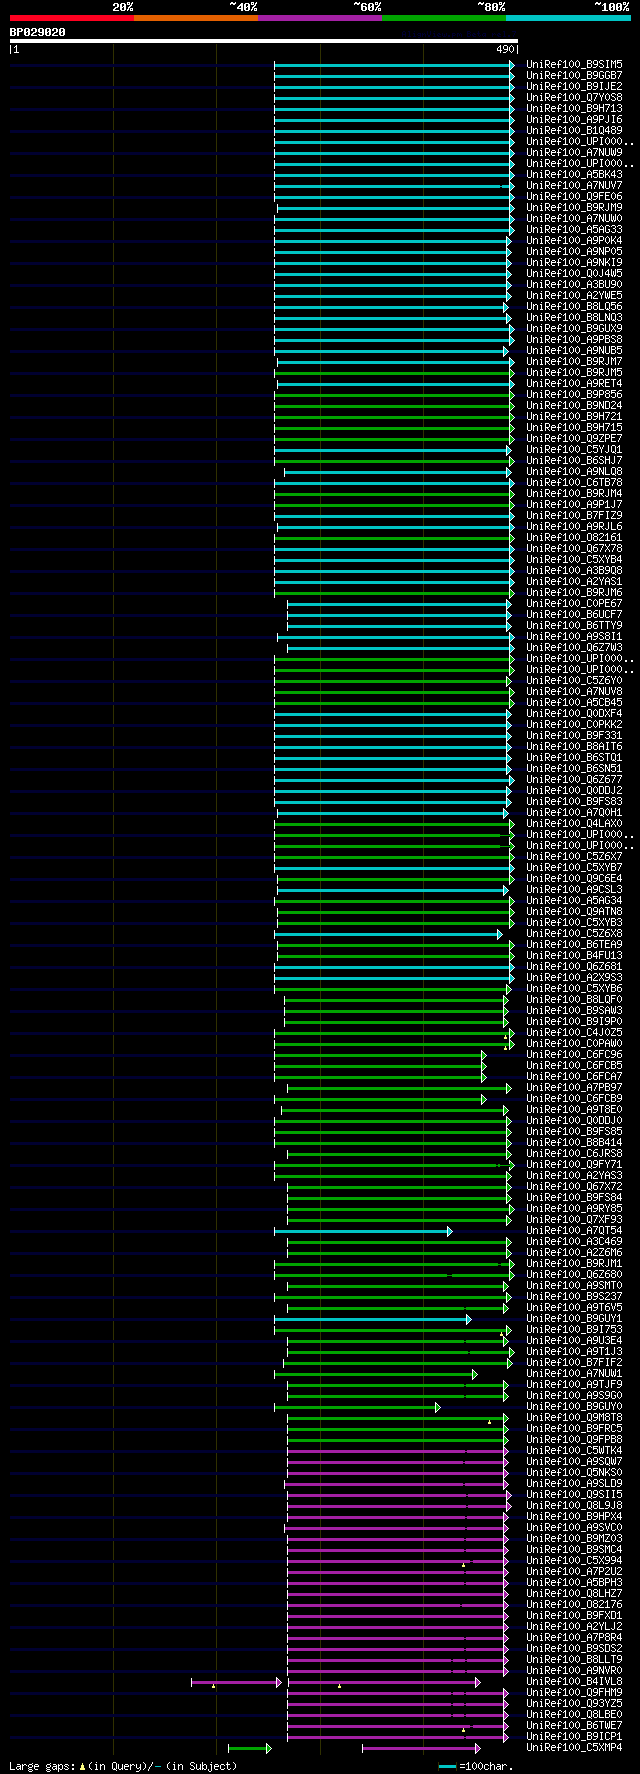Image resolution: width=640 pixels, height=1774 pixels.
Task: Click the green ~80% legend segment
Action: pos(444,18)
